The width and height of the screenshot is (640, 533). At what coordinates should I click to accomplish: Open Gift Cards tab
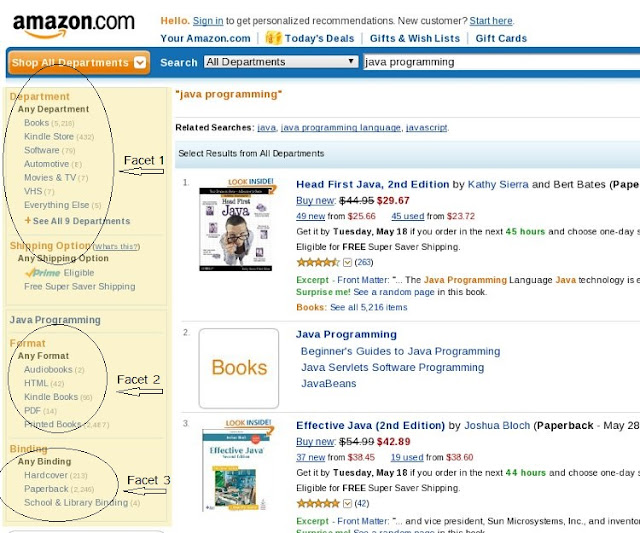501,38
